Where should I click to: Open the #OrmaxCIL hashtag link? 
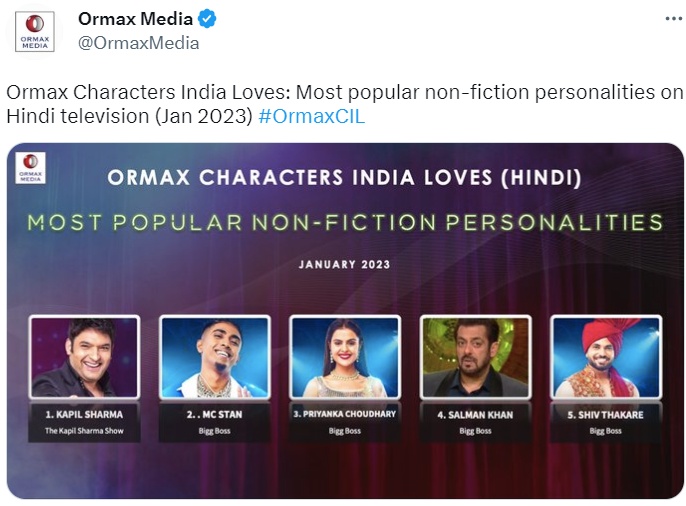click(x=311, y=116)
